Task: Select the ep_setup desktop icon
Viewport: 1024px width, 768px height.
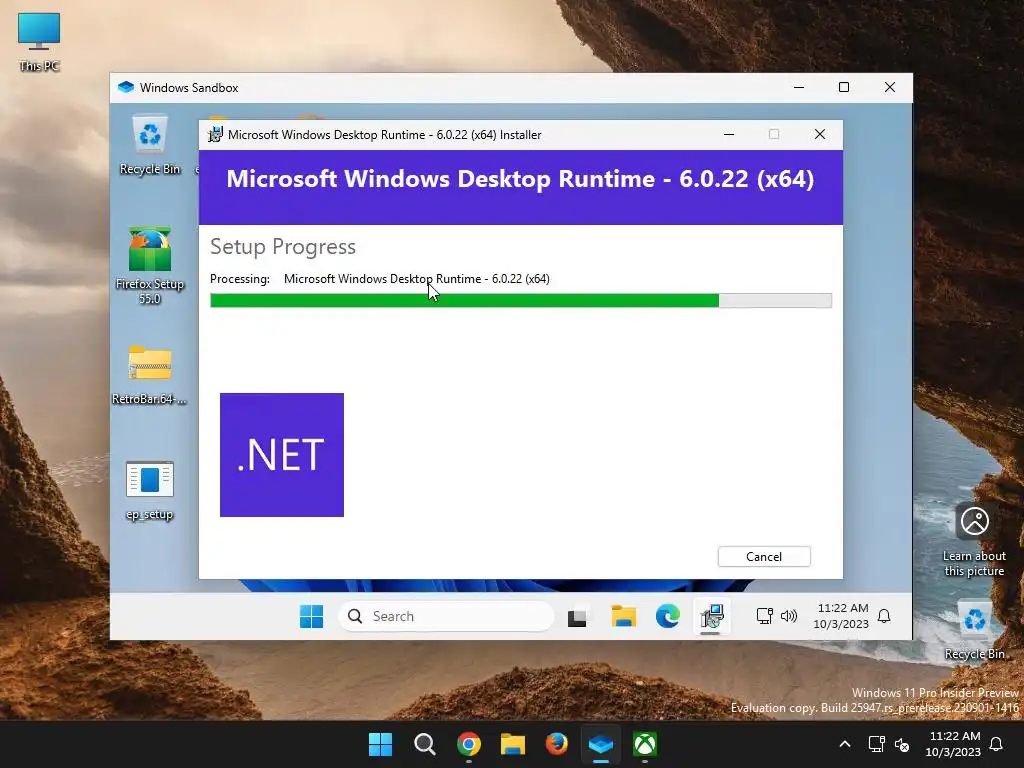Action: point(150,490)
